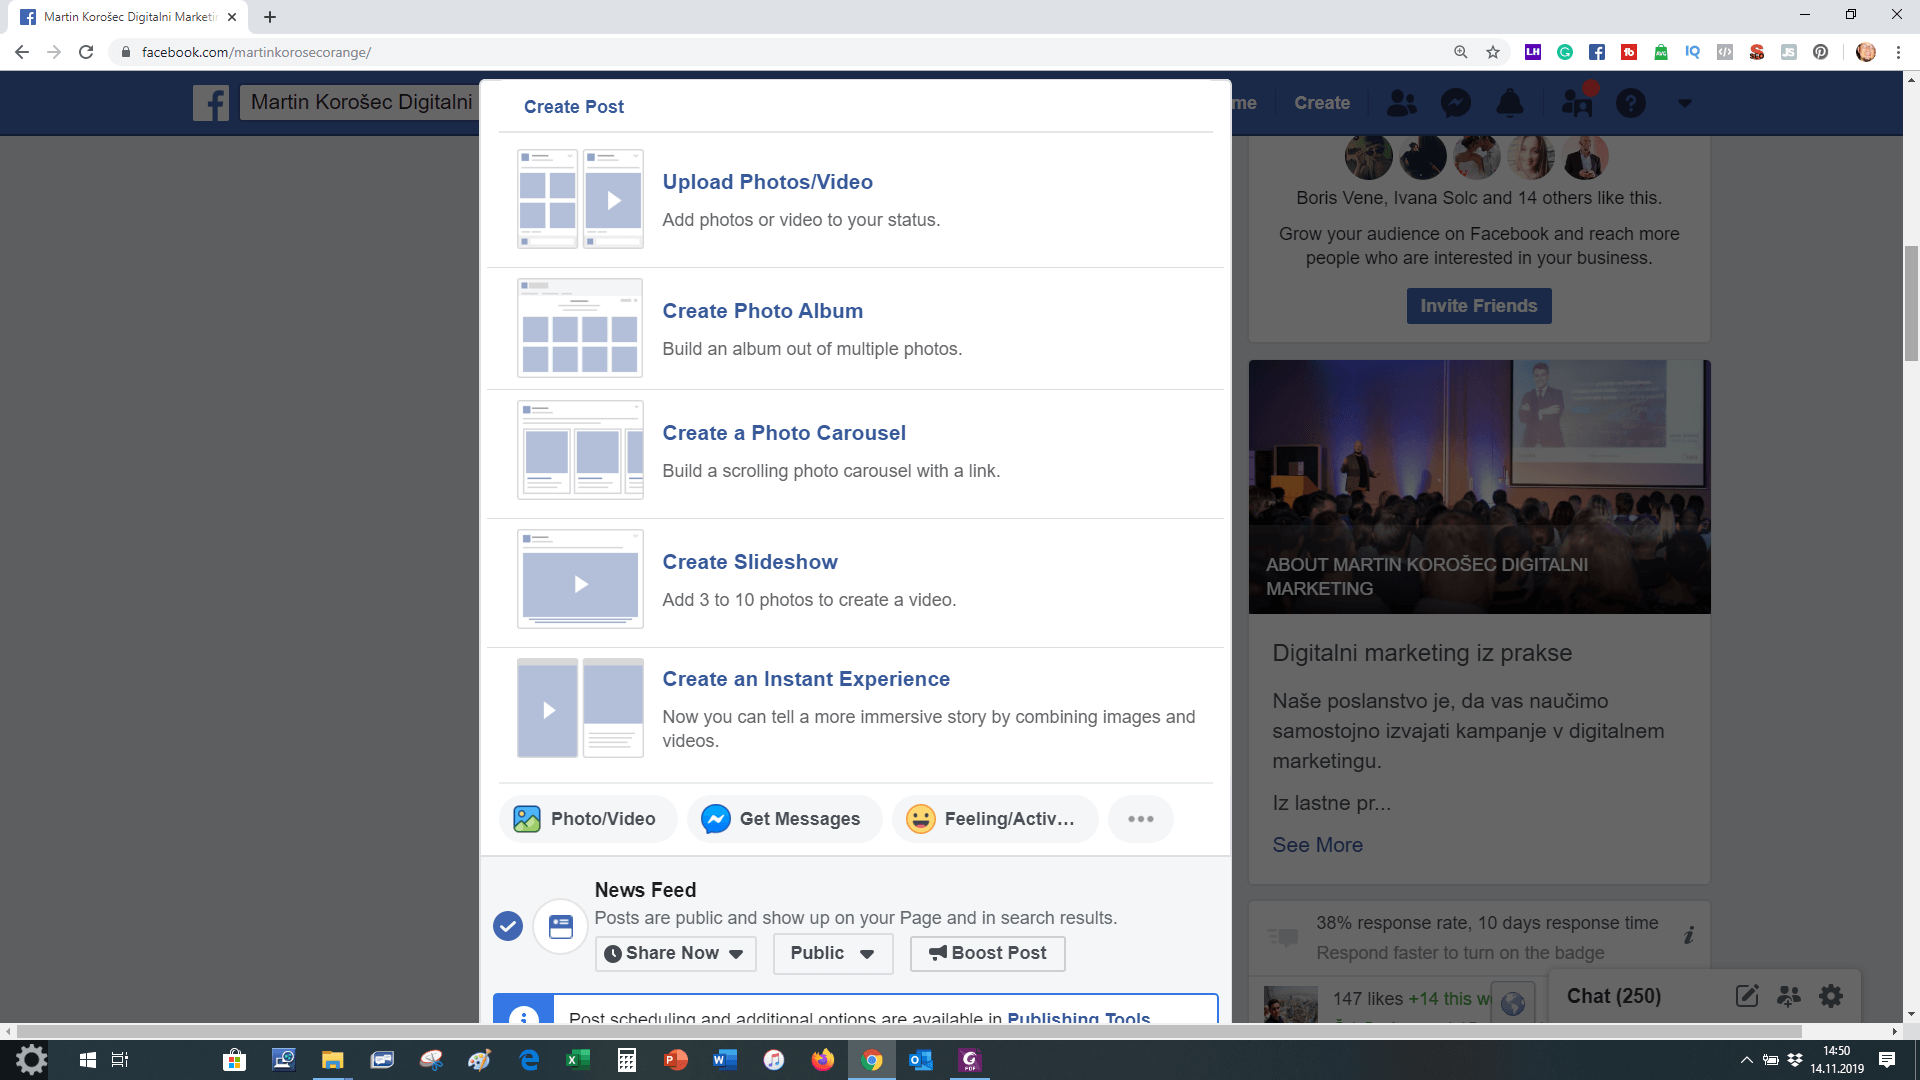This screenshot has height=1080, width=1920.
Task: Open the notifications bell icon
Action: [x=1509, y=103]
